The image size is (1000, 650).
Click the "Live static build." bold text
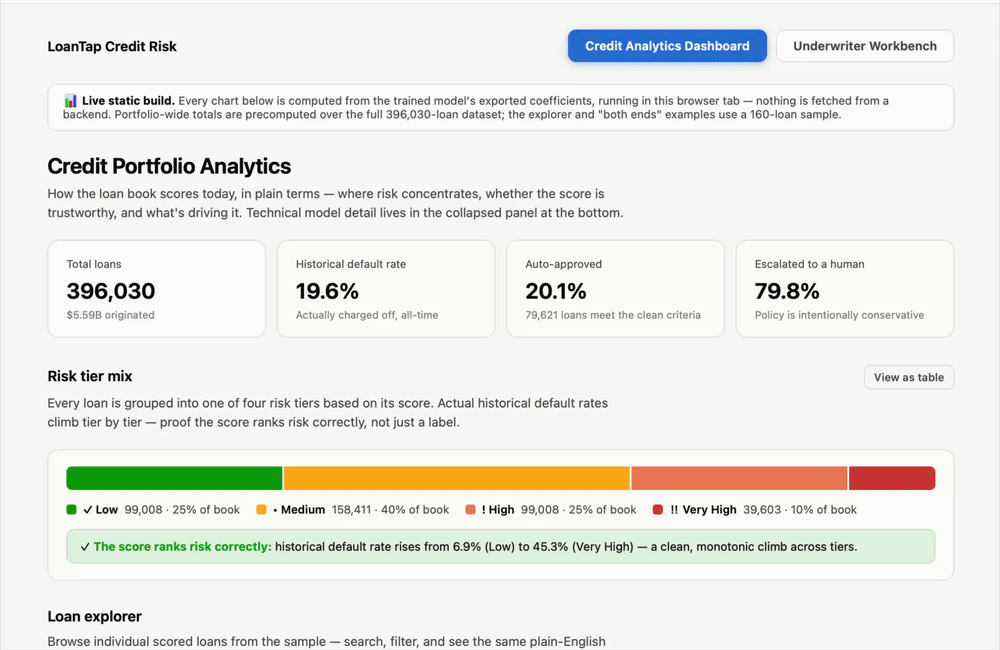point(128,101)
